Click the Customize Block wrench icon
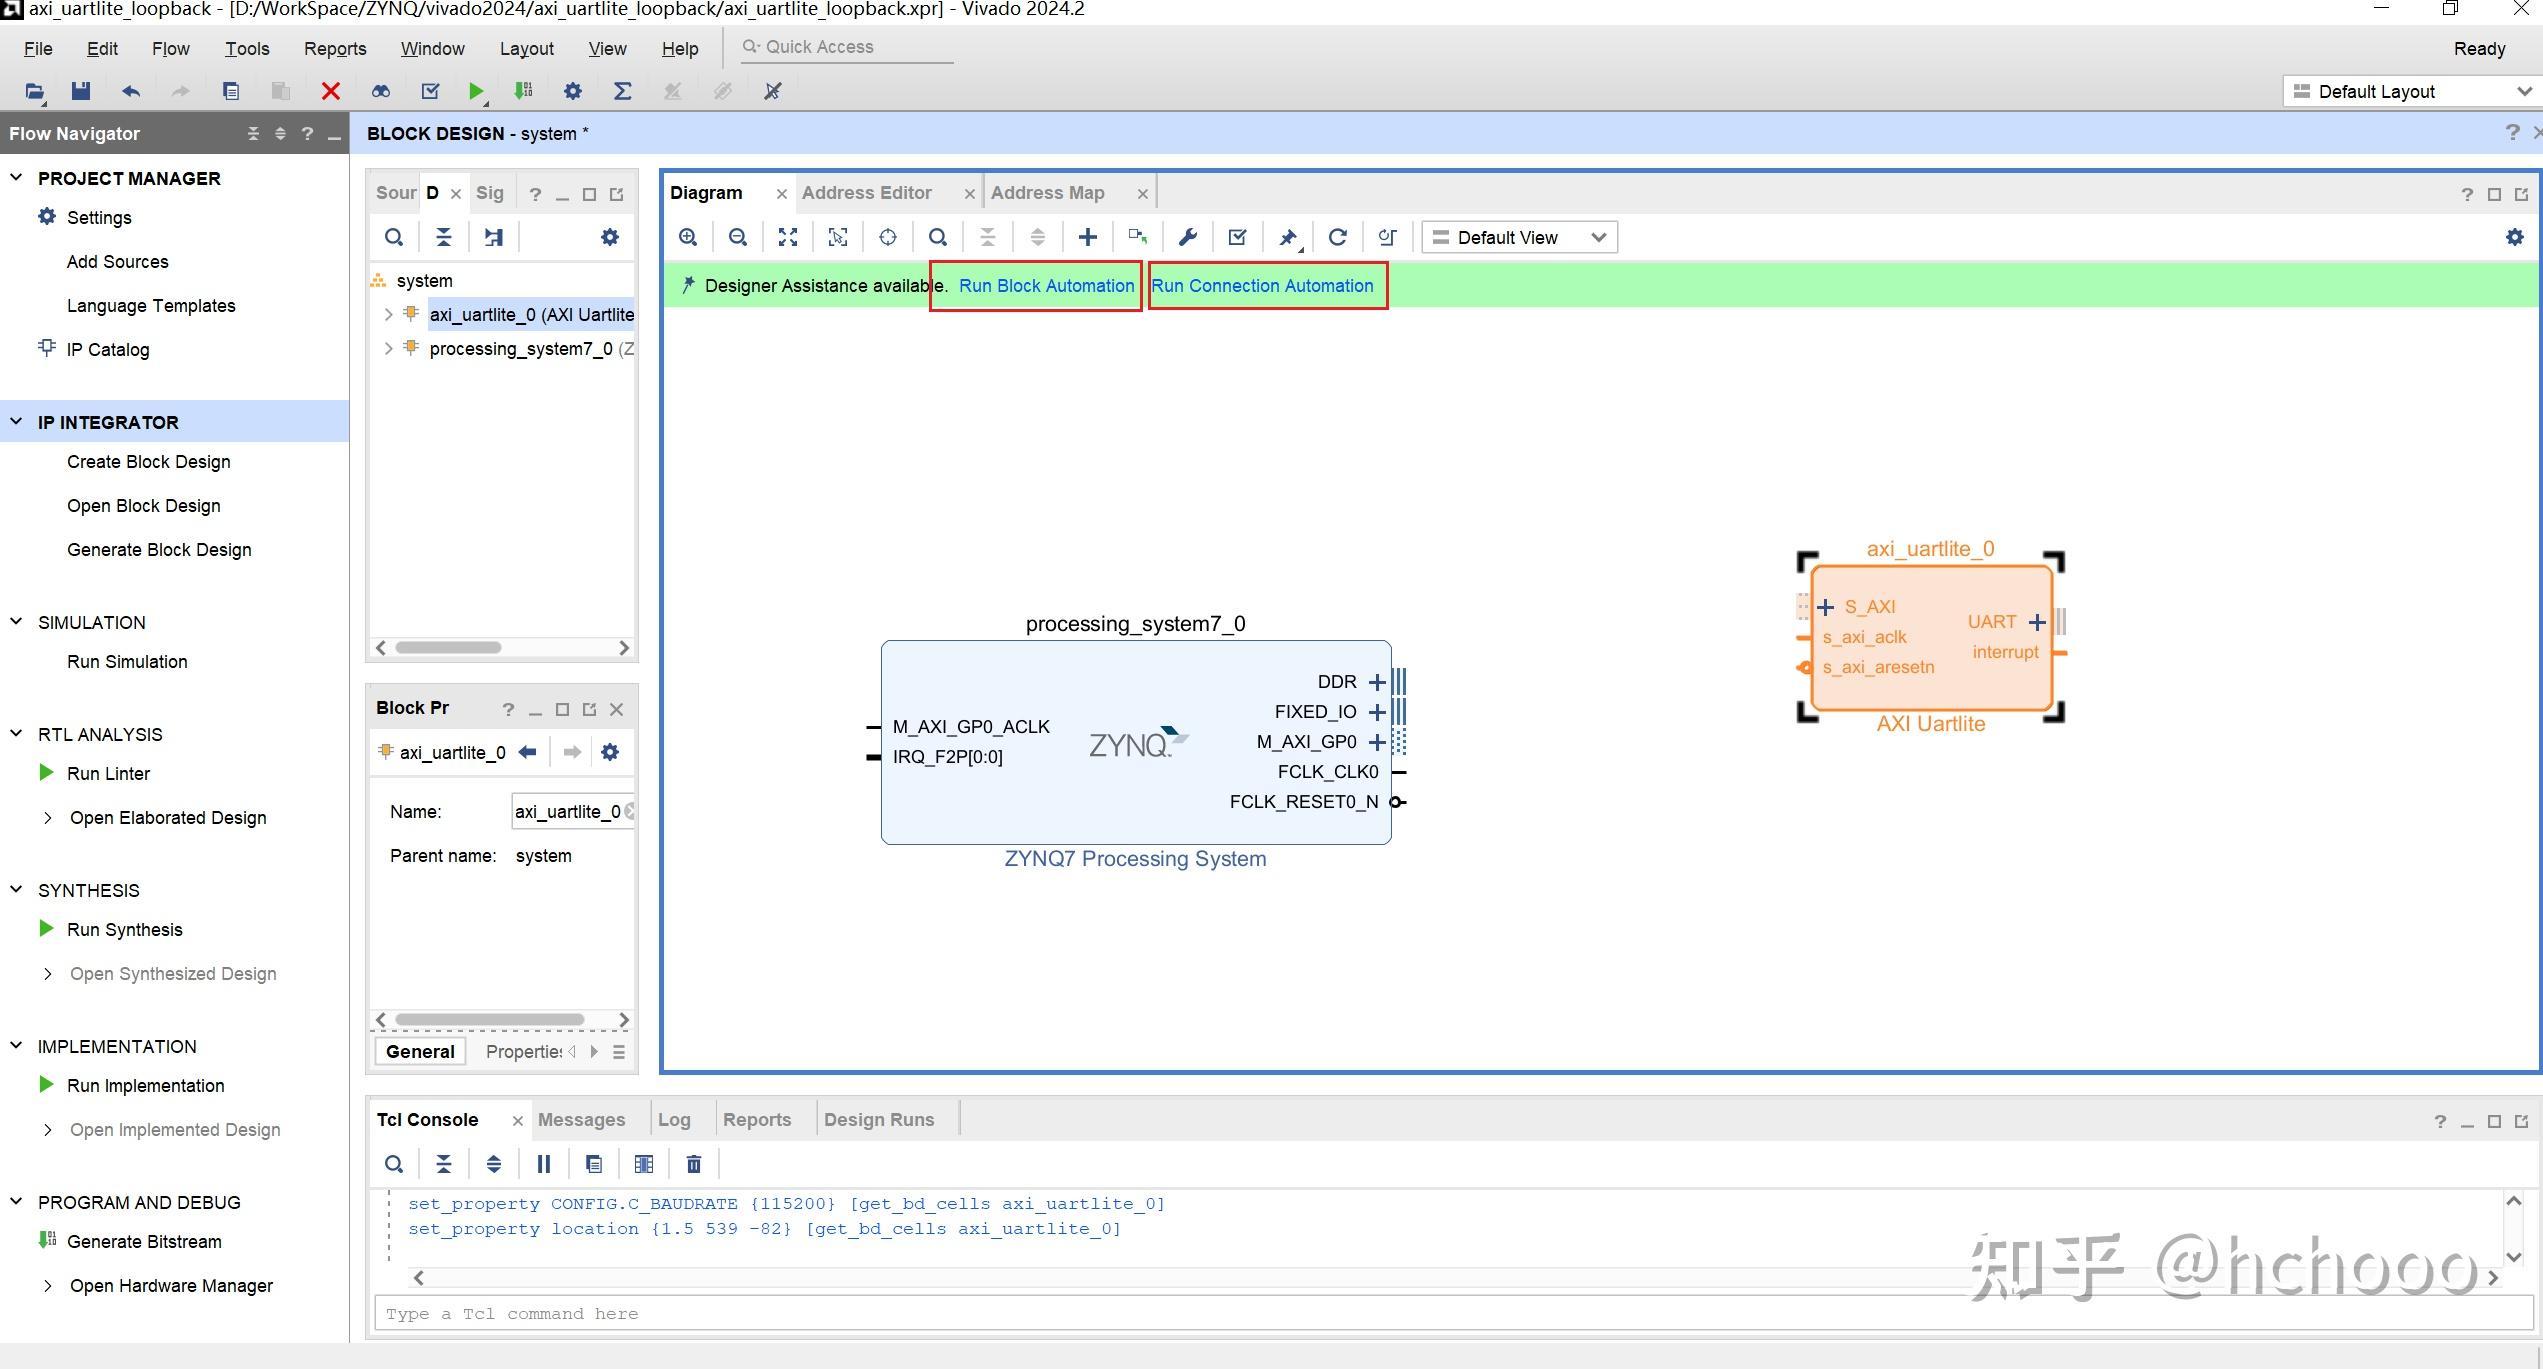2543x1369 pixels. [x=1187, y=237]
